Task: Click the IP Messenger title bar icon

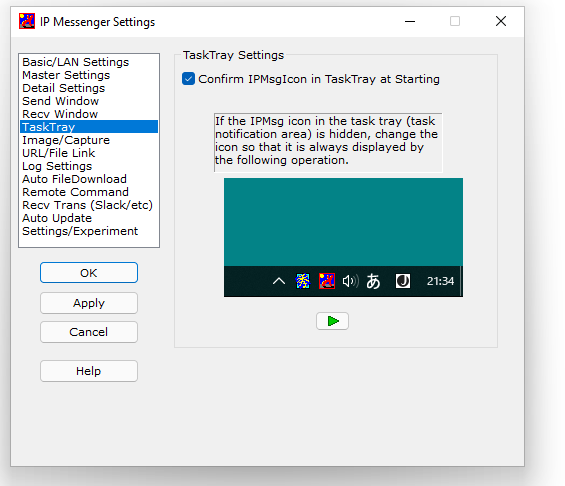Action: pos(27,21)
